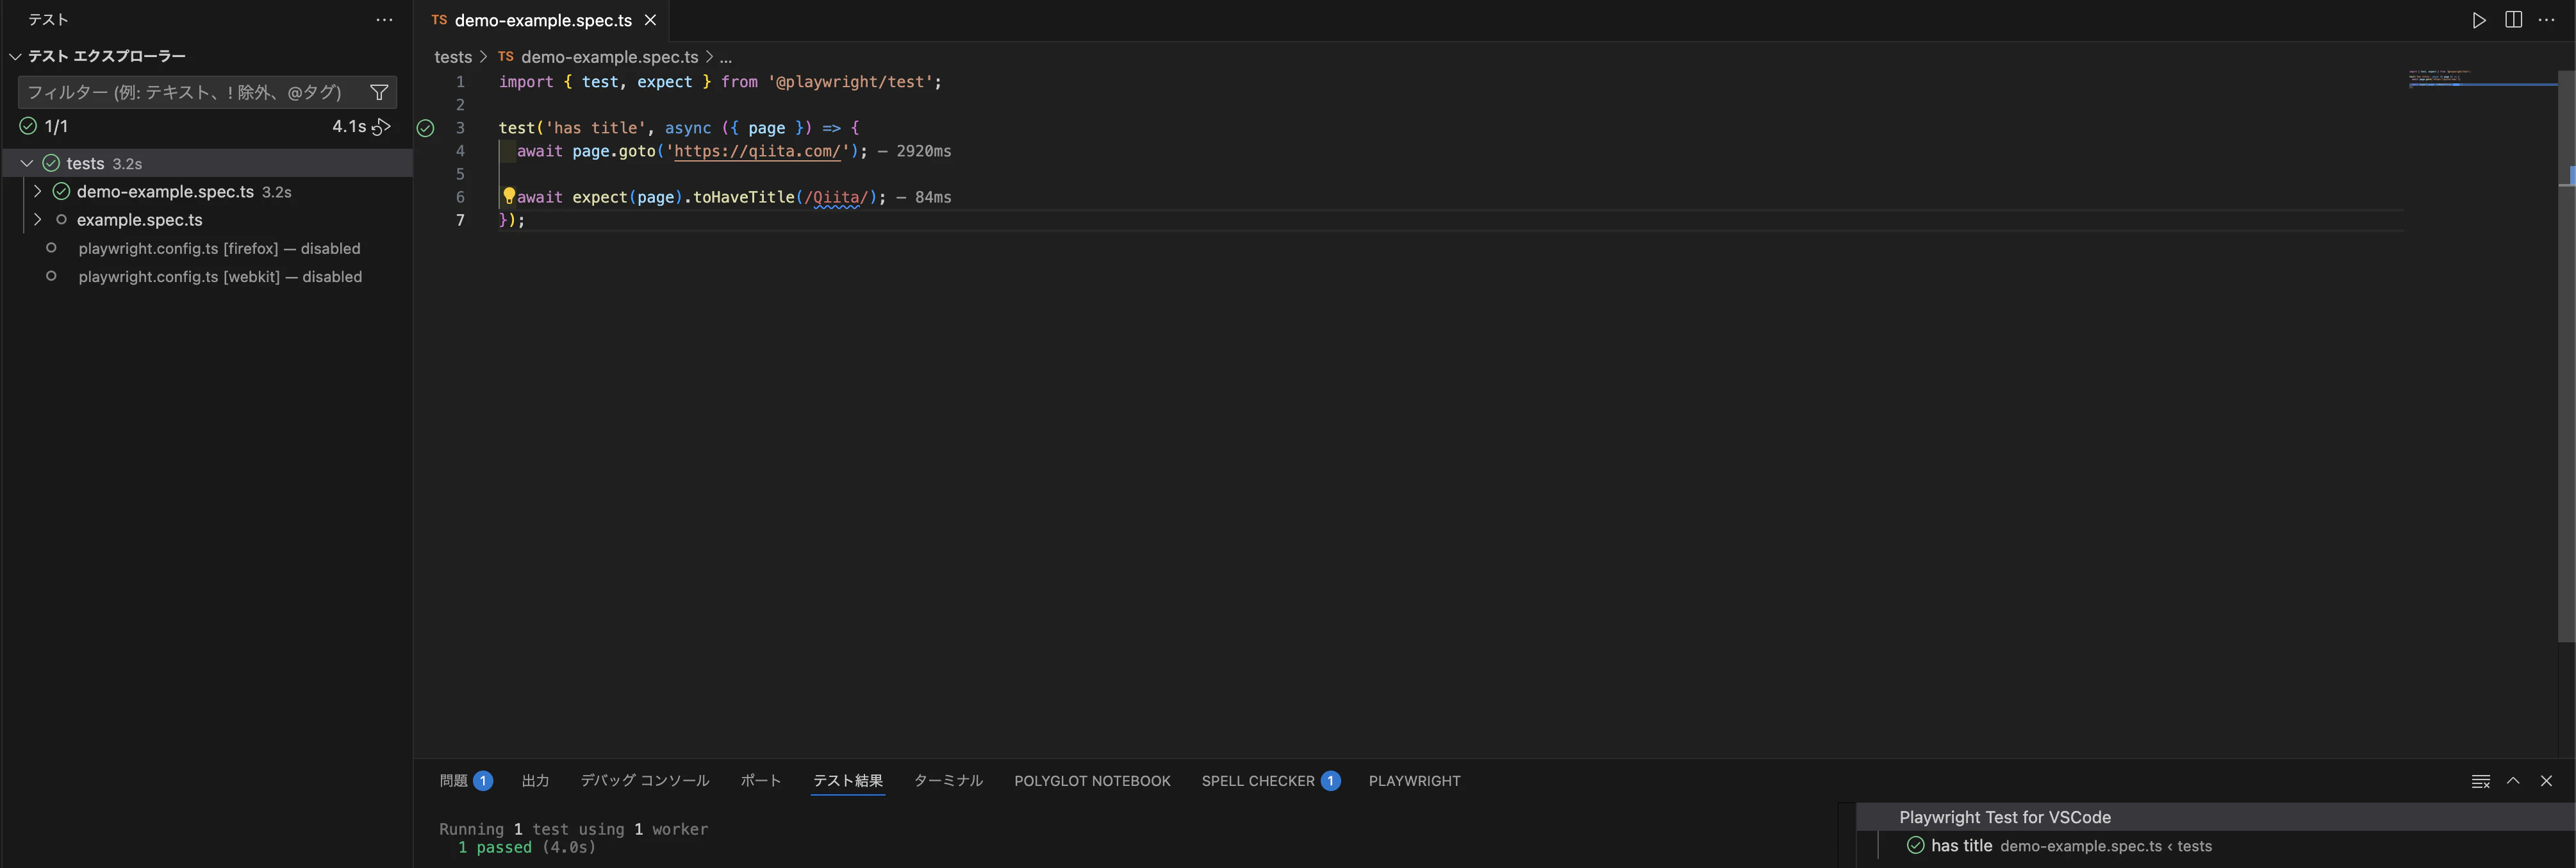Collapse the tests folder tree node
The width and height of the screenshot is (2576, 868).
(x=27, y=163)
